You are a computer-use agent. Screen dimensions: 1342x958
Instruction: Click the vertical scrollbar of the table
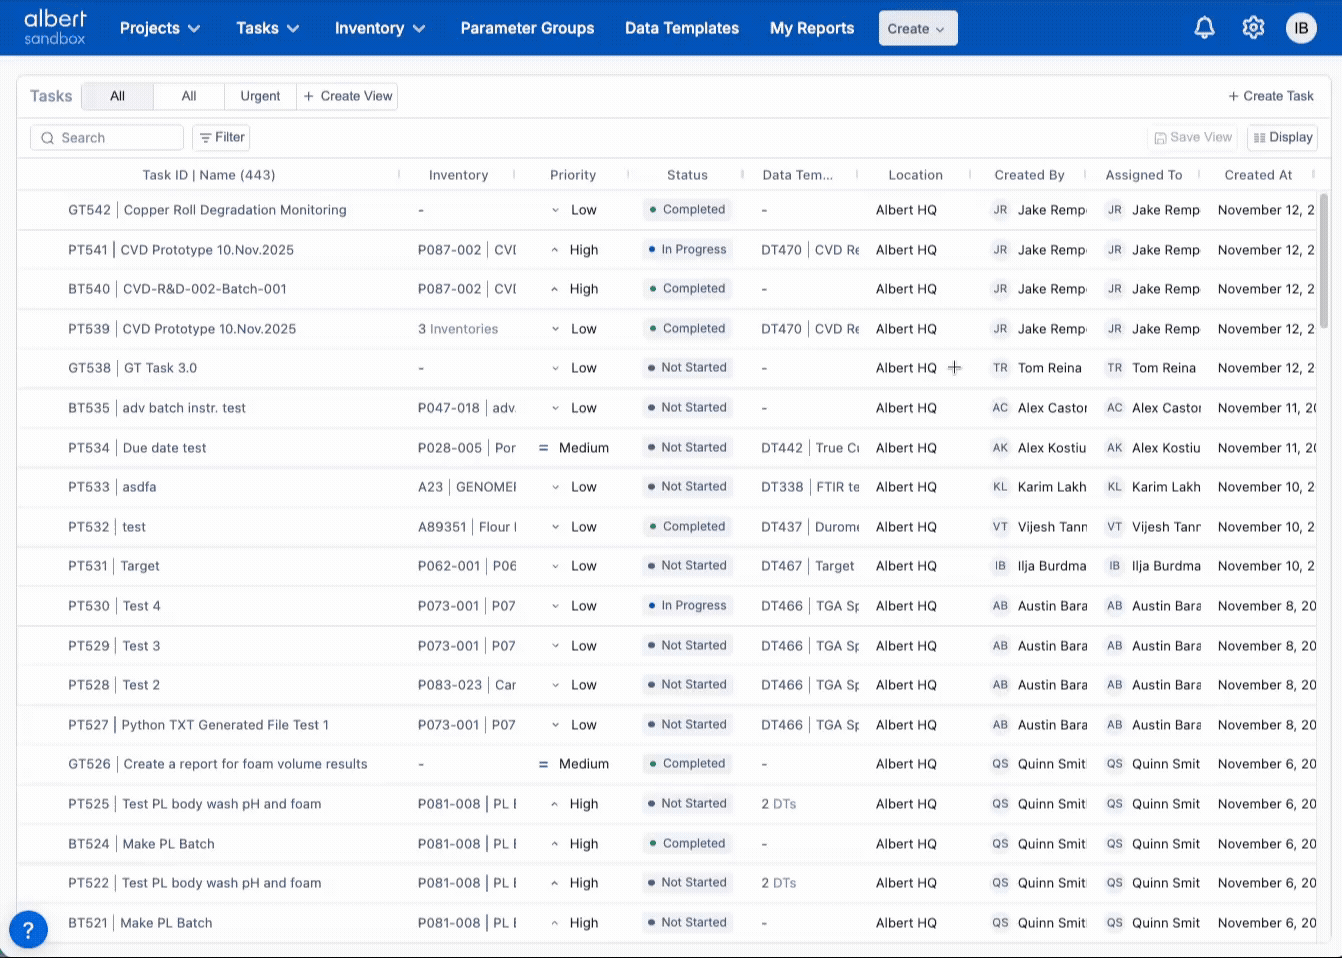pos(1324,260)
